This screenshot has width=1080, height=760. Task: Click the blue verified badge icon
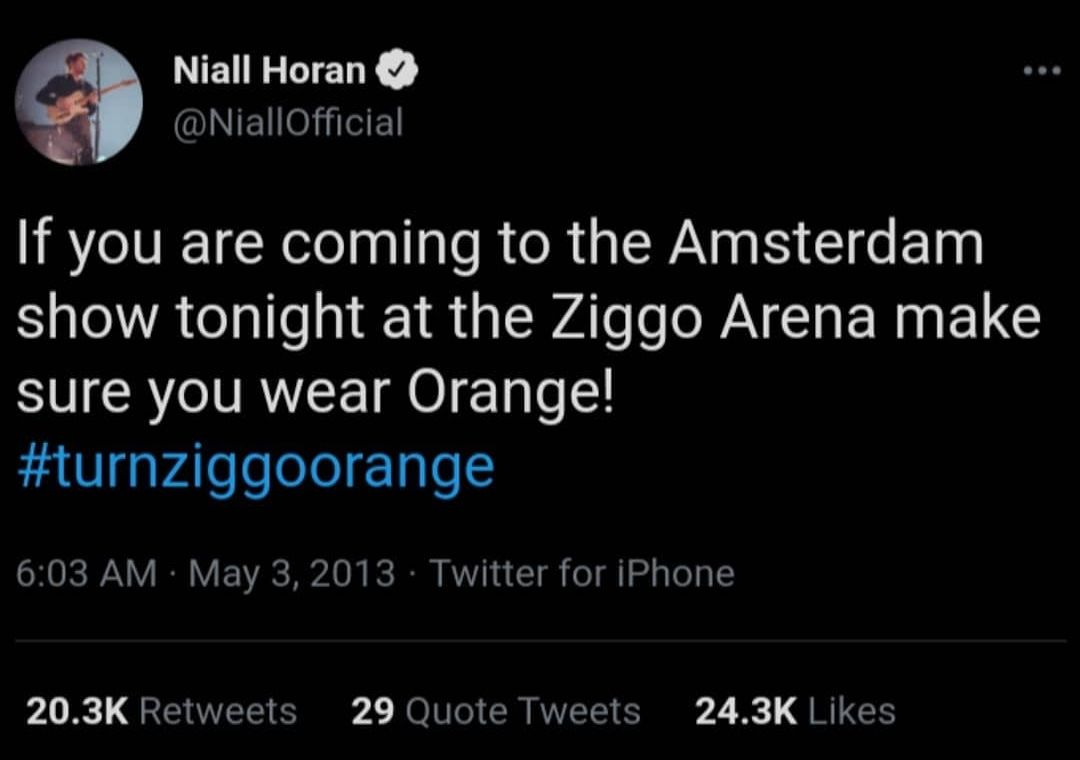coord(396,70)
